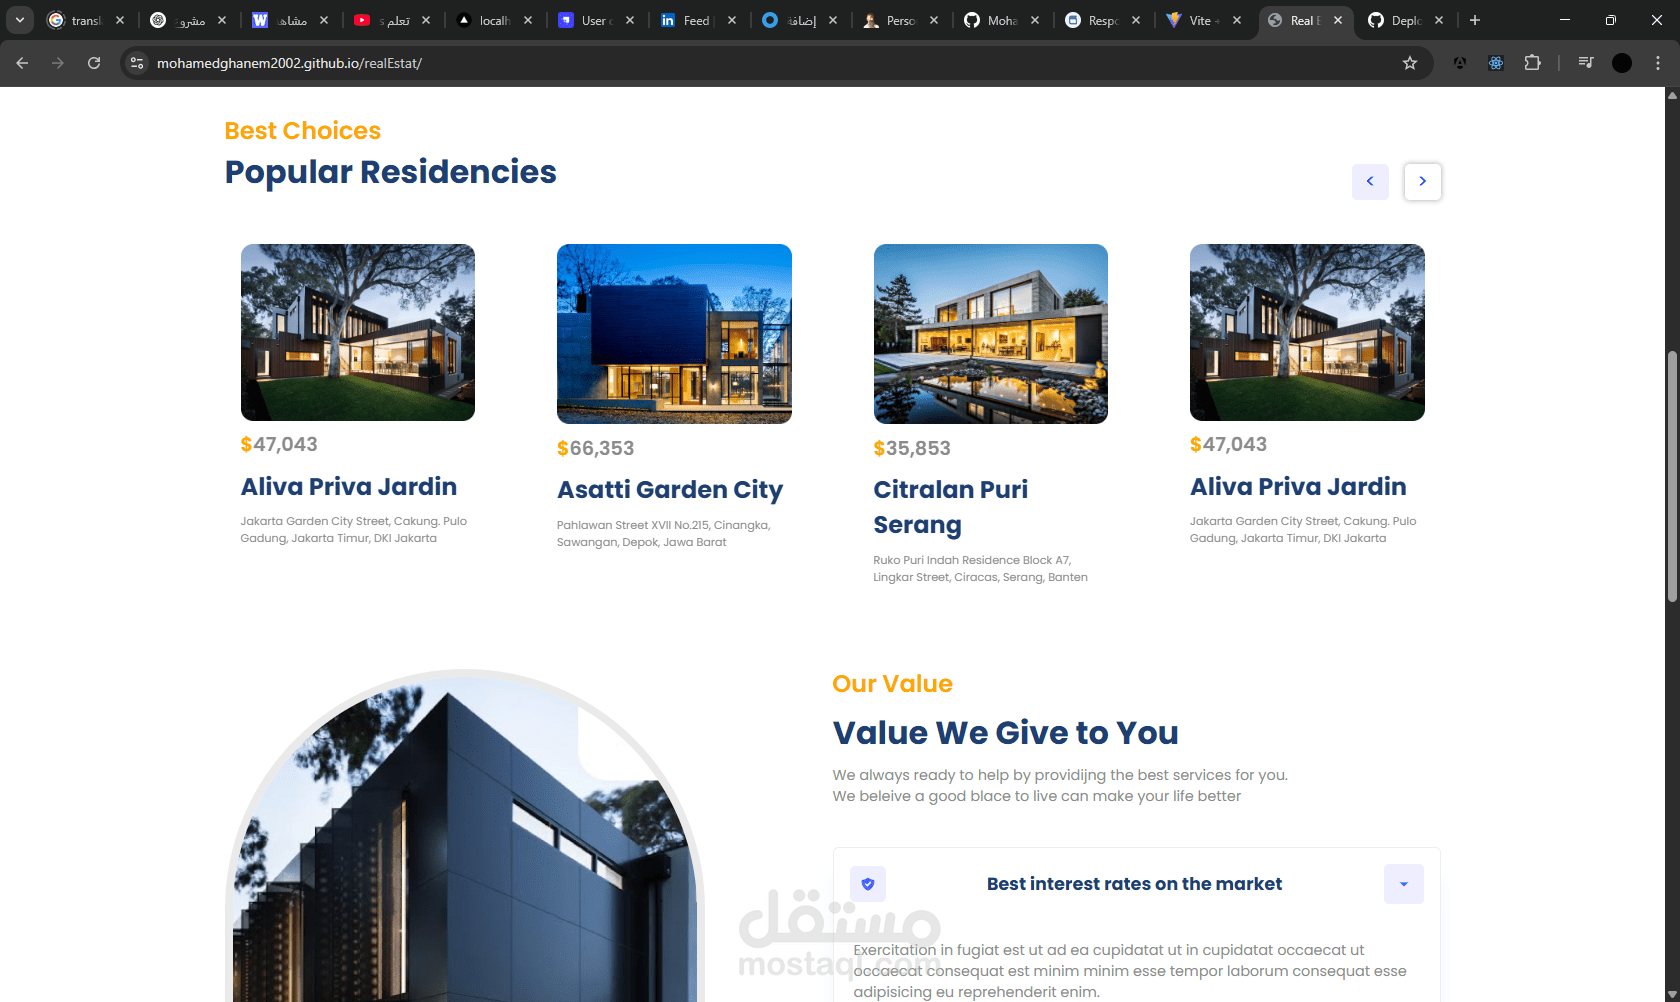
Task: Click the ad-blocker extension icon
Action: pos(1459,63)
